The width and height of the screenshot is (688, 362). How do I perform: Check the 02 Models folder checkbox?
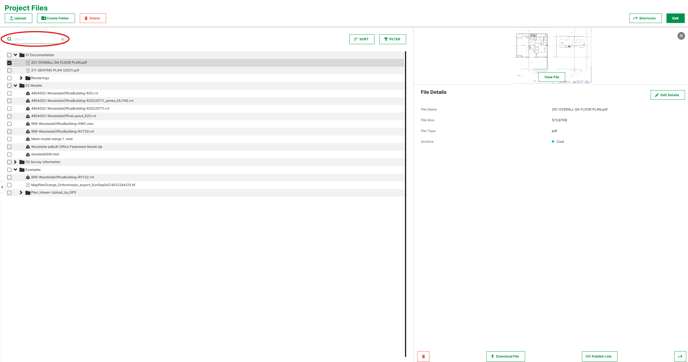(9, 86)
